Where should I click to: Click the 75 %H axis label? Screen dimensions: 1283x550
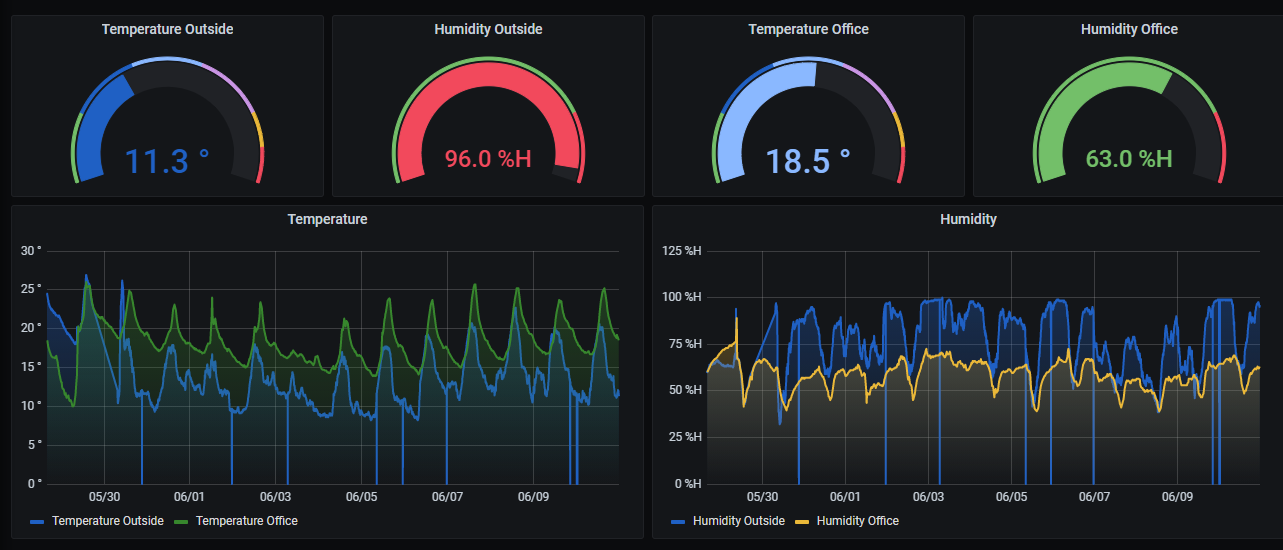tap(685, 344)
